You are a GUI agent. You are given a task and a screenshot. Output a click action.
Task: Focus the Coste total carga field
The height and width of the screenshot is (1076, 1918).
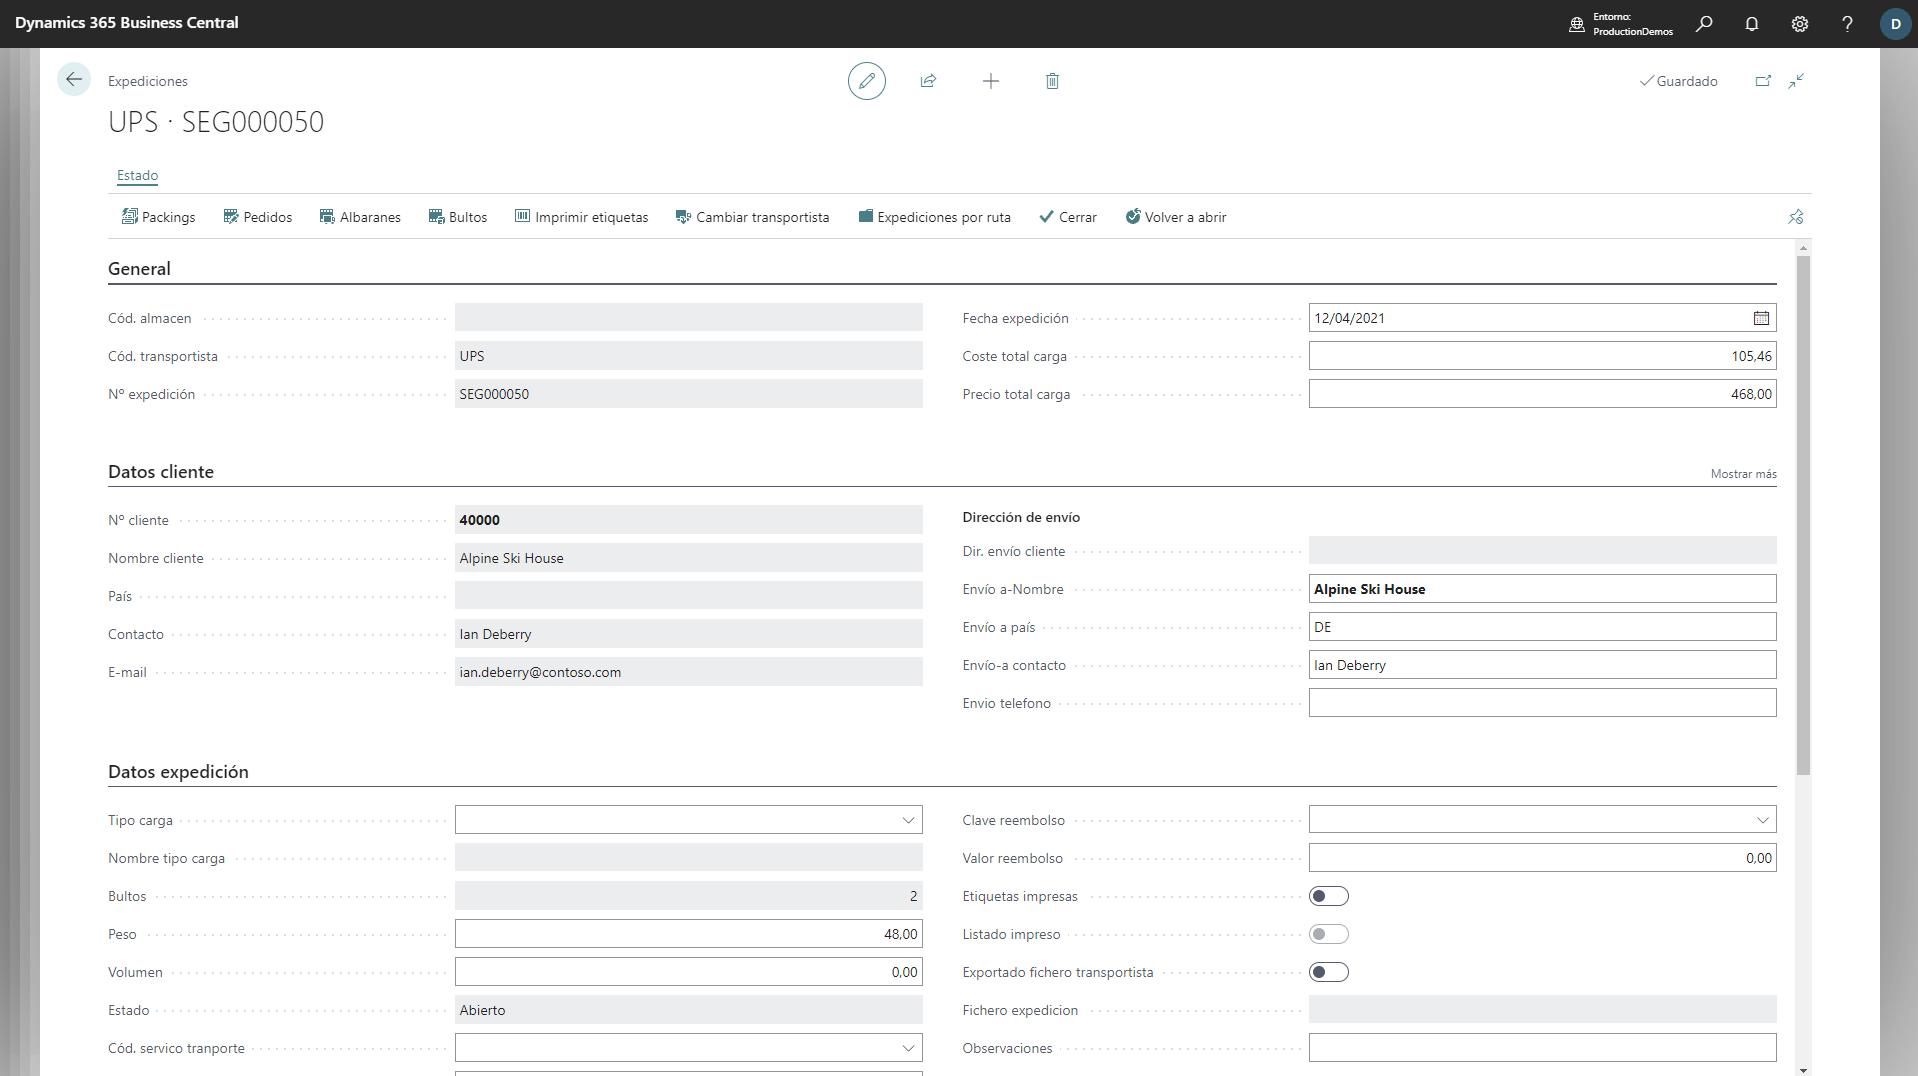tap(1542, 356)
